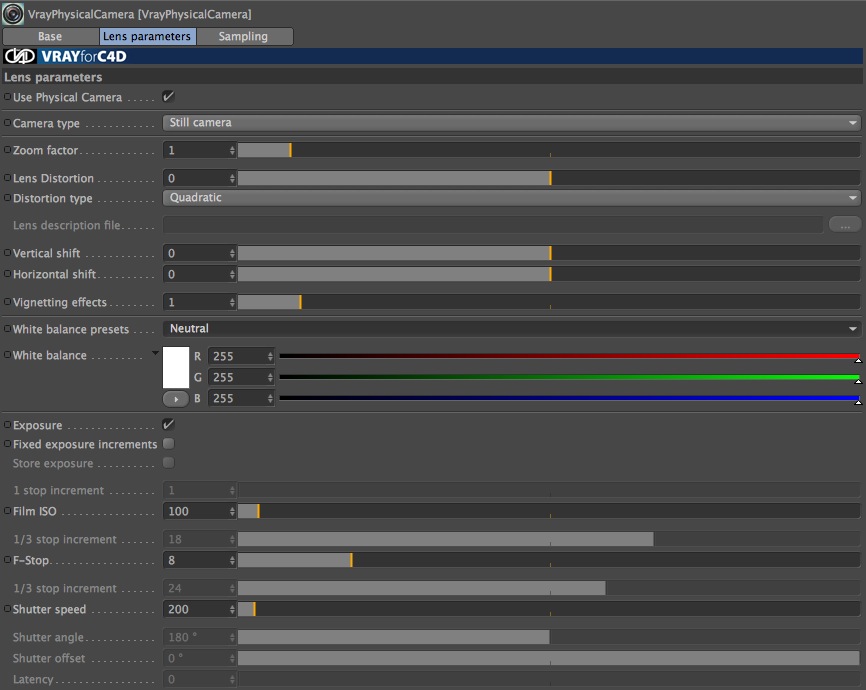Collapse the White balance color expander triangle
Viewport: 866px width, 690px height.
coord(155,353)
